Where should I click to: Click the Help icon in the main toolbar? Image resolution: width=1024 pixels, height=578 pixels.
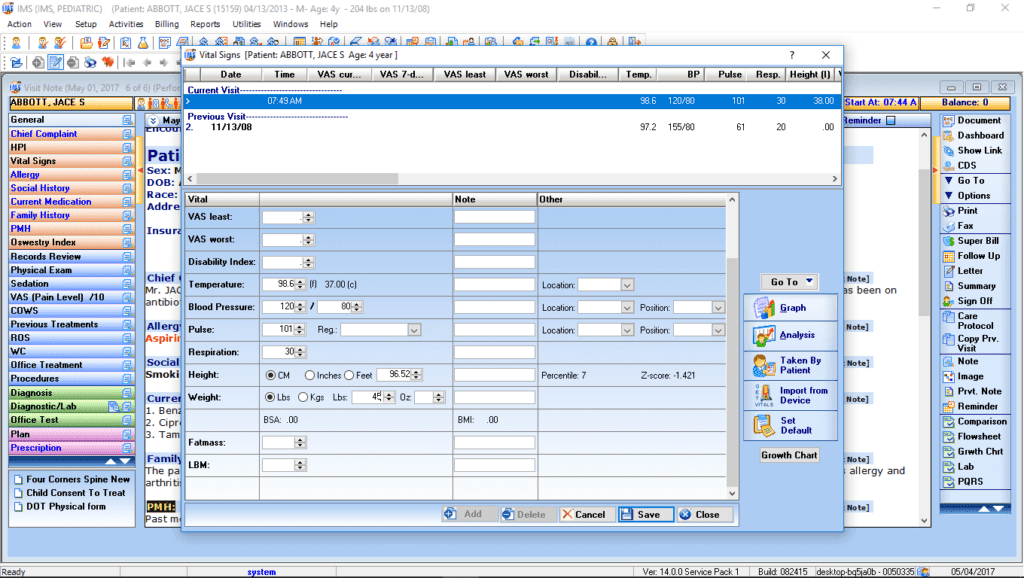pyautogui.click(x=591, y=42)
